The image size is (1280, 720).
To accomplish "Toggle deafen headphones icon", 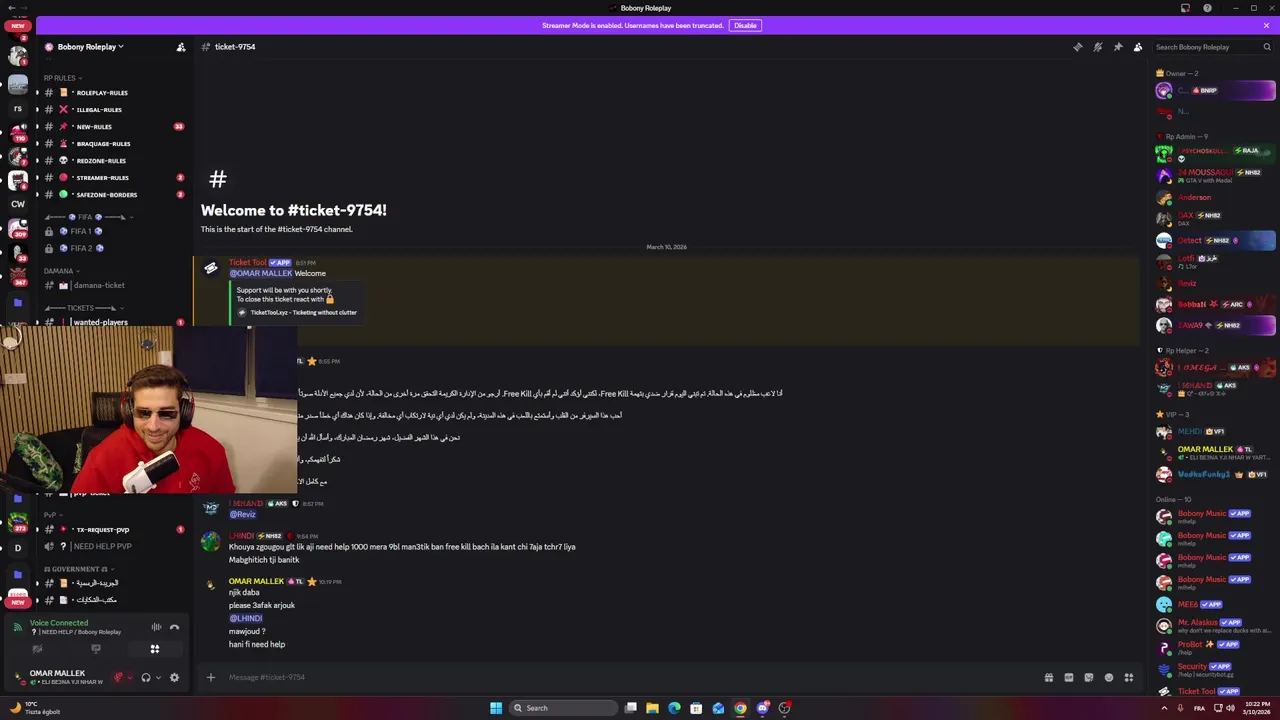I will click(146, 677).
